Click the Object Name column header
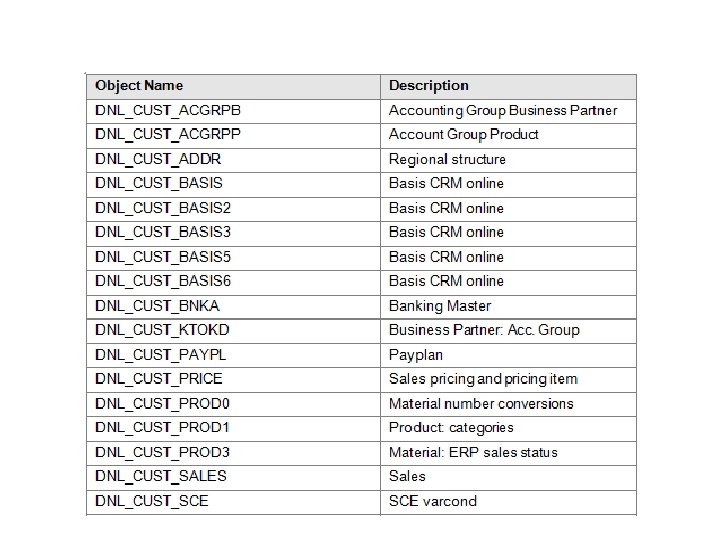 139,86
